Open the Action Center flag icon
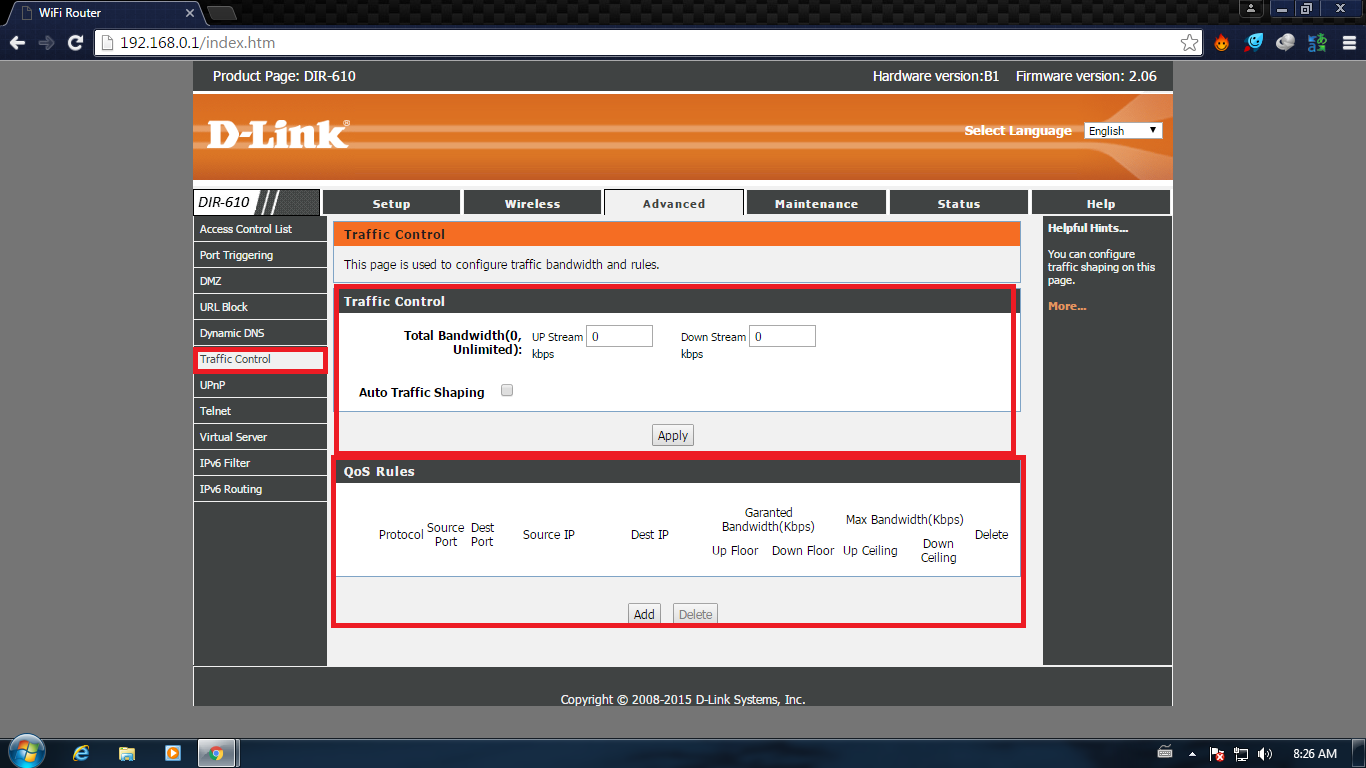 click(x=1217, y=754)
